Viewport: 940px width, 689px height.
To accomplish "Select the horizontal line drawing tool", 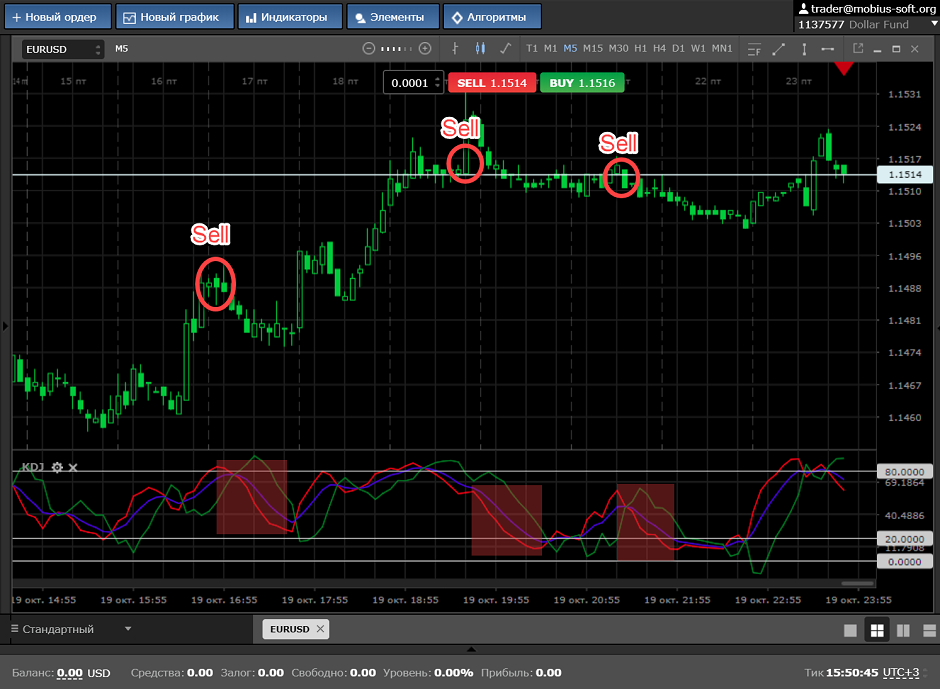I will 827,49.
